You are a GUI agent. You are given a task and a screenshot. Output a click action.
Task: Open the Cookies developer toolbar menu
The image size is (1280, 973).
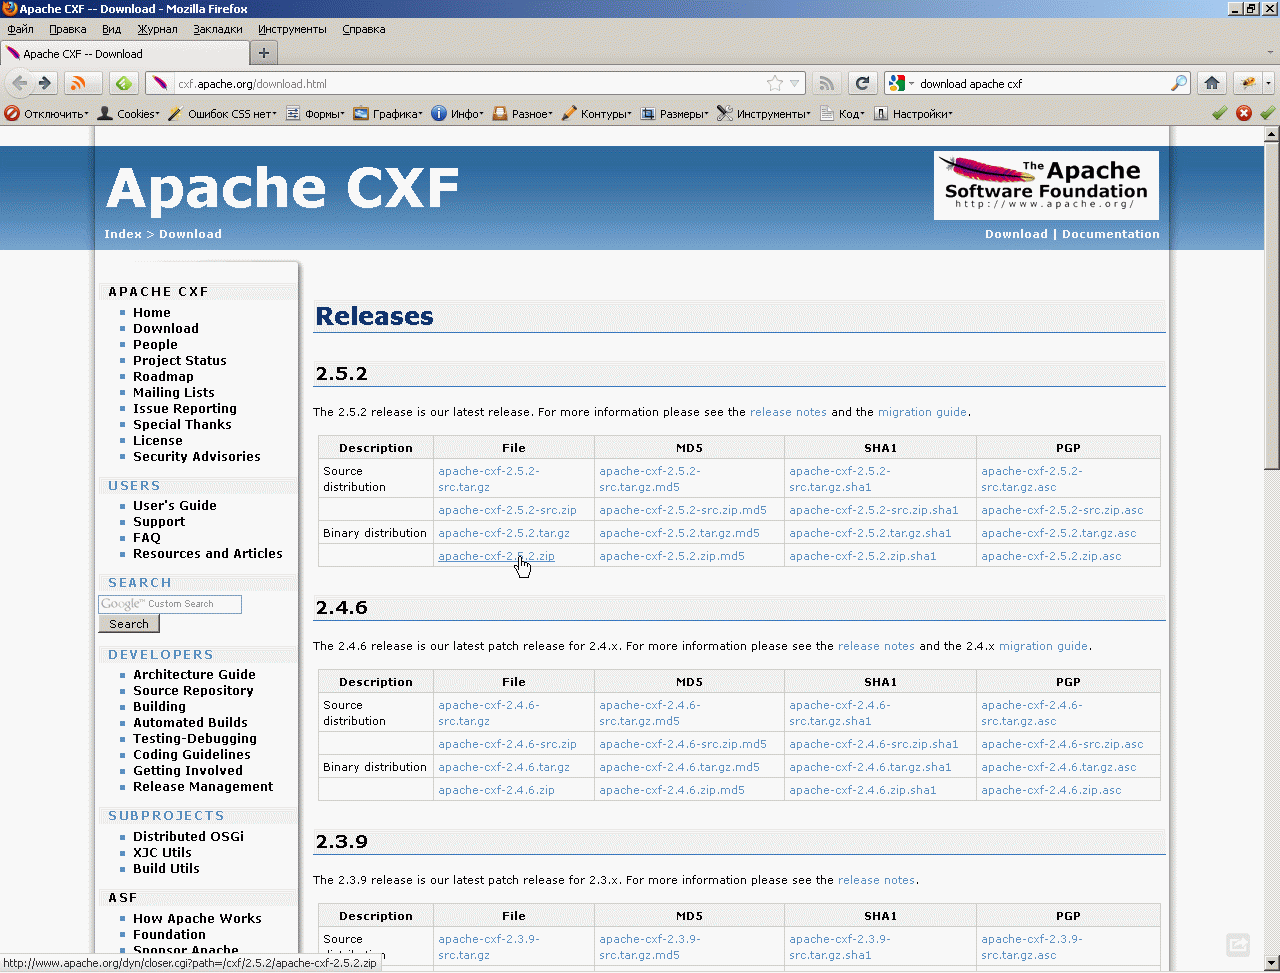[128, 114]
